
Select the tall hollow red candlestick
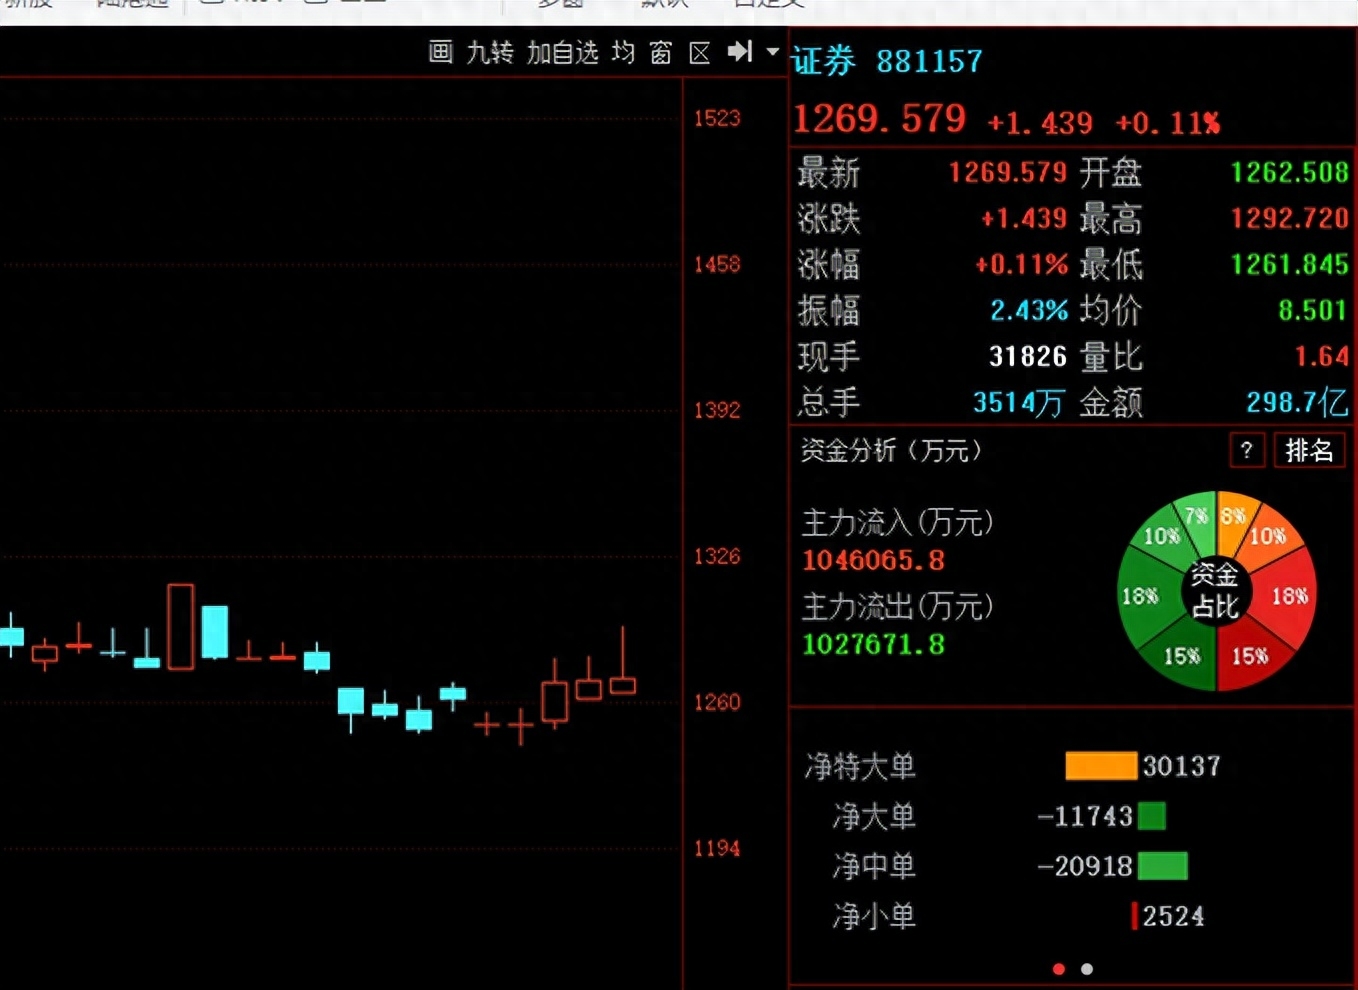[180, 626]
